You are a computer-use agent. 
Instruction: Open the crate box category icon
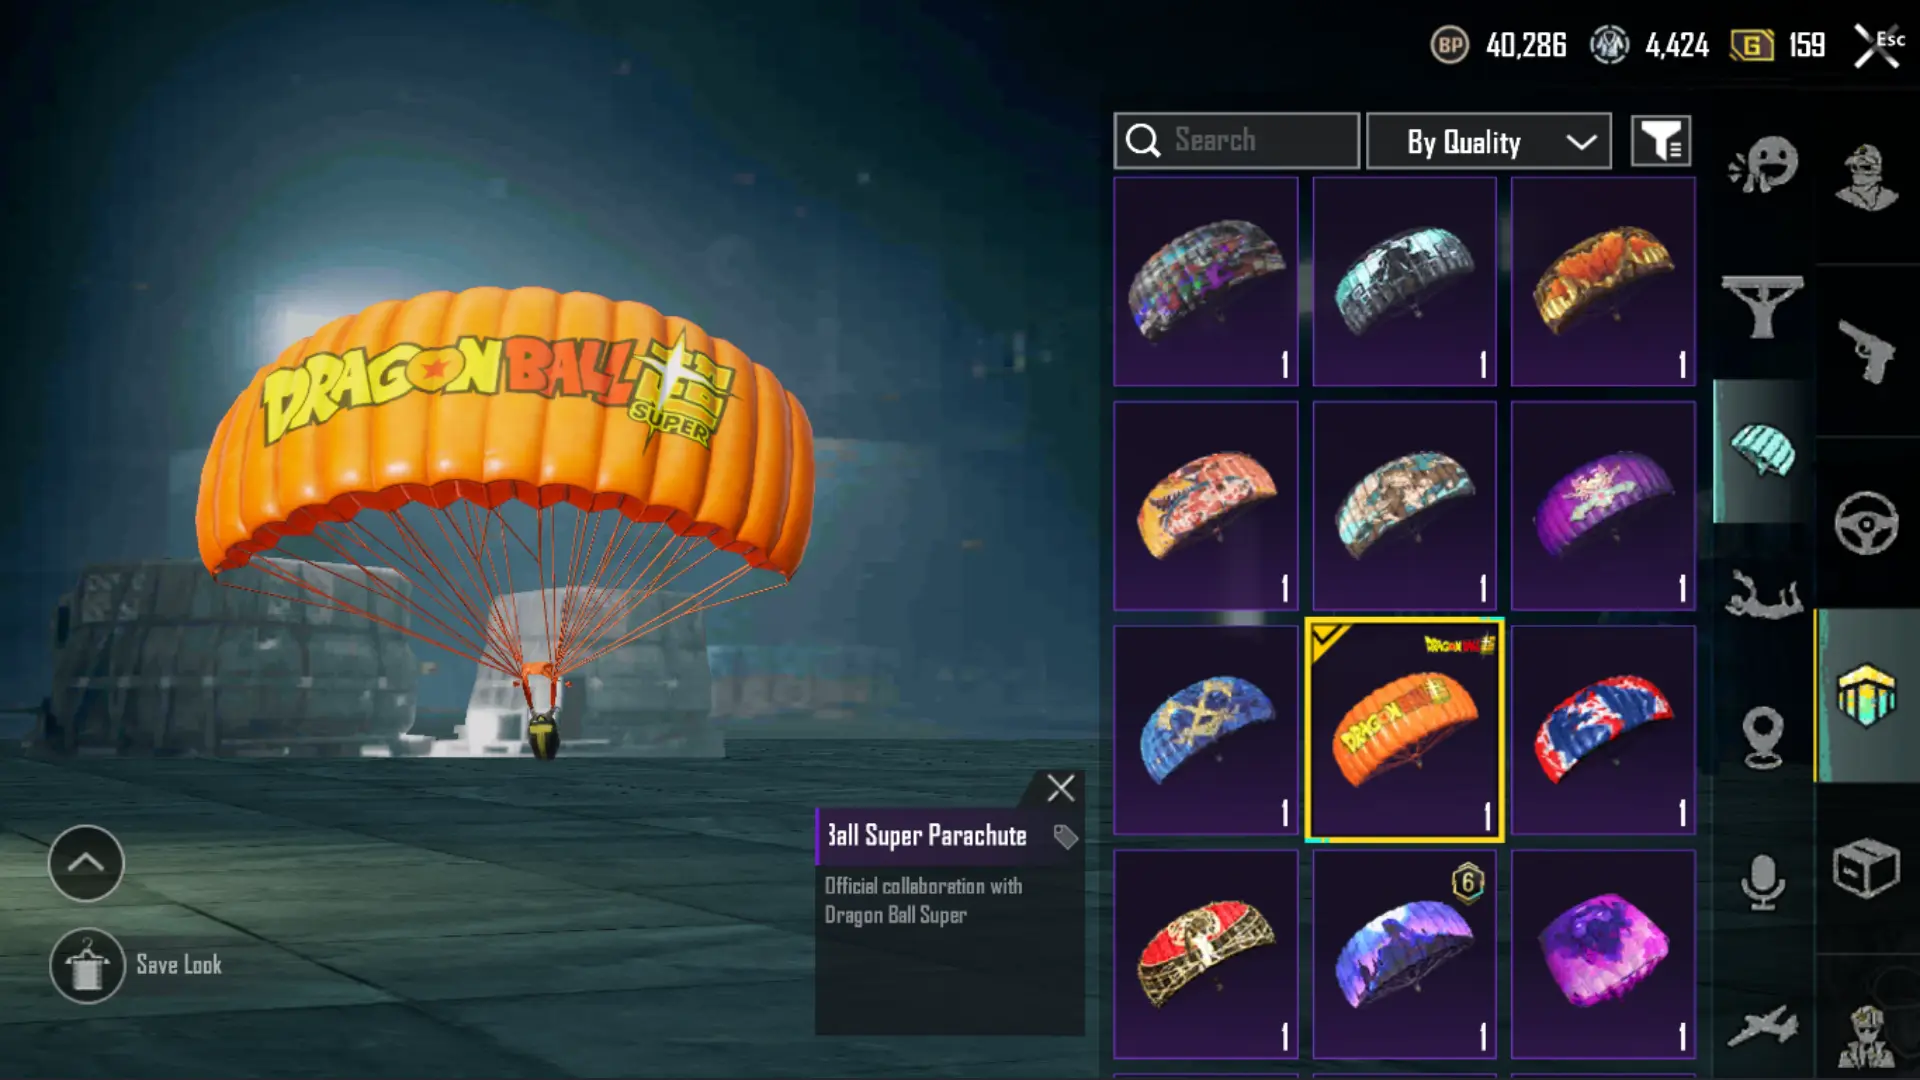coord(1866,867)
